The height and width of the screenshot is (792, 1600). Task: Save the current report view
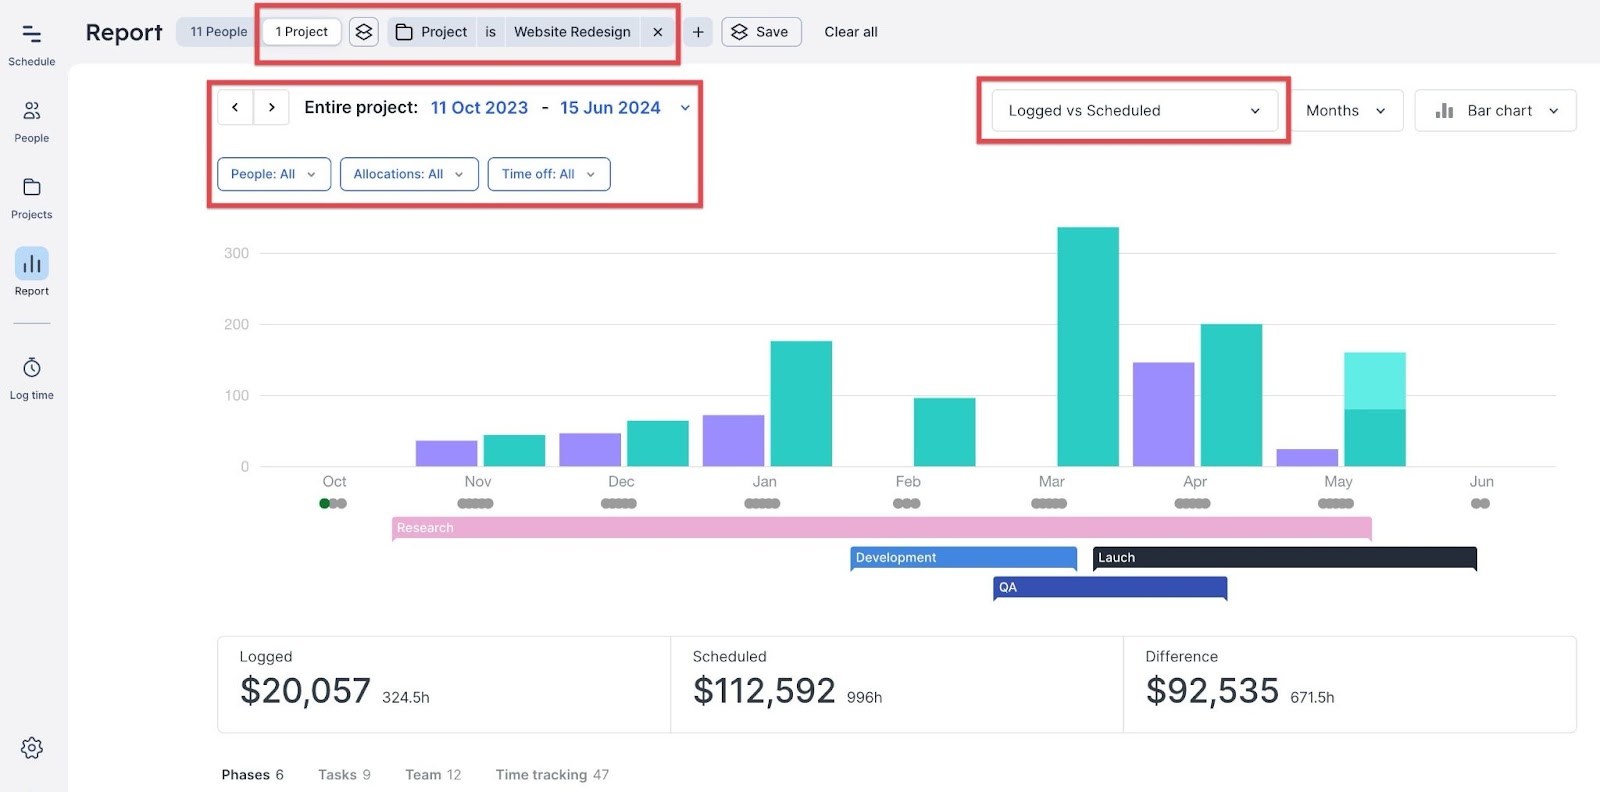pyautogui.click(x=761, y=32)
